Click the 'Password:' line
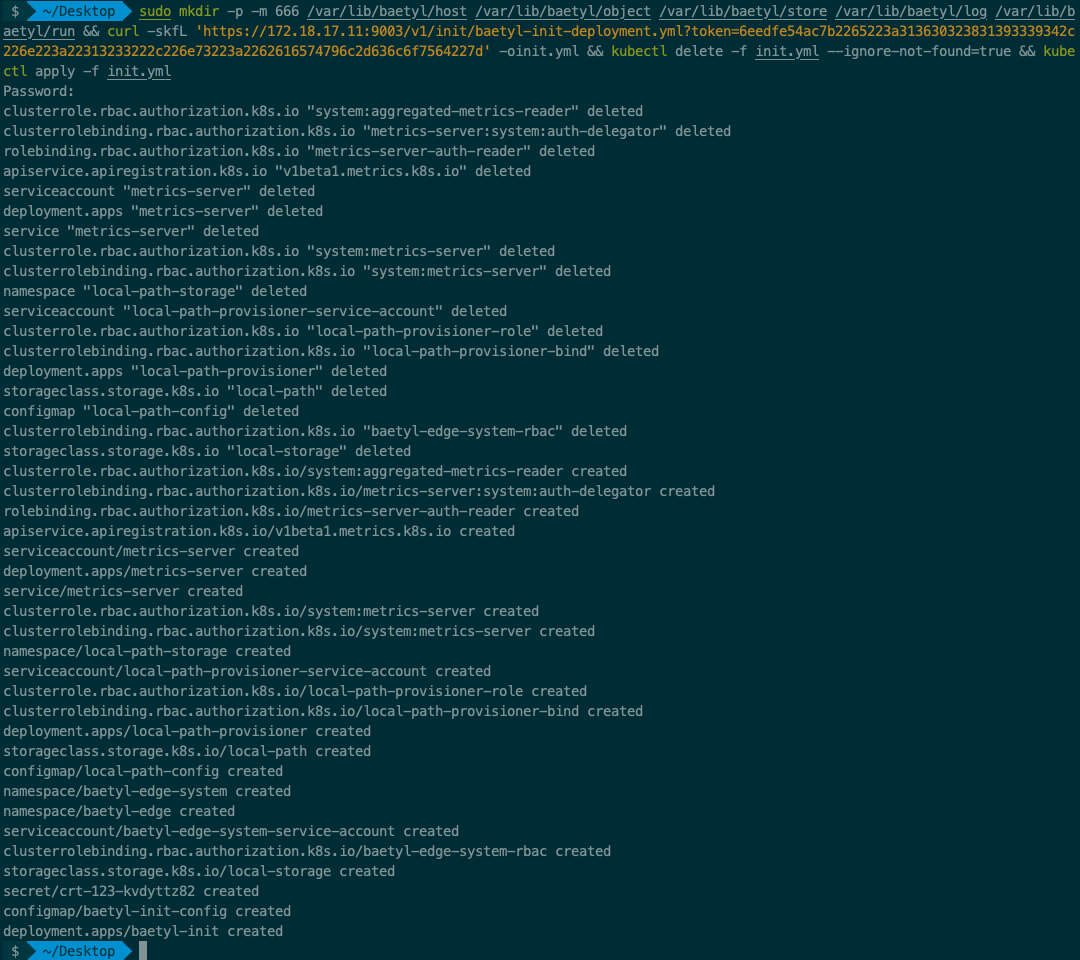Screen dimensions: 1080x960 coord(39,92)
